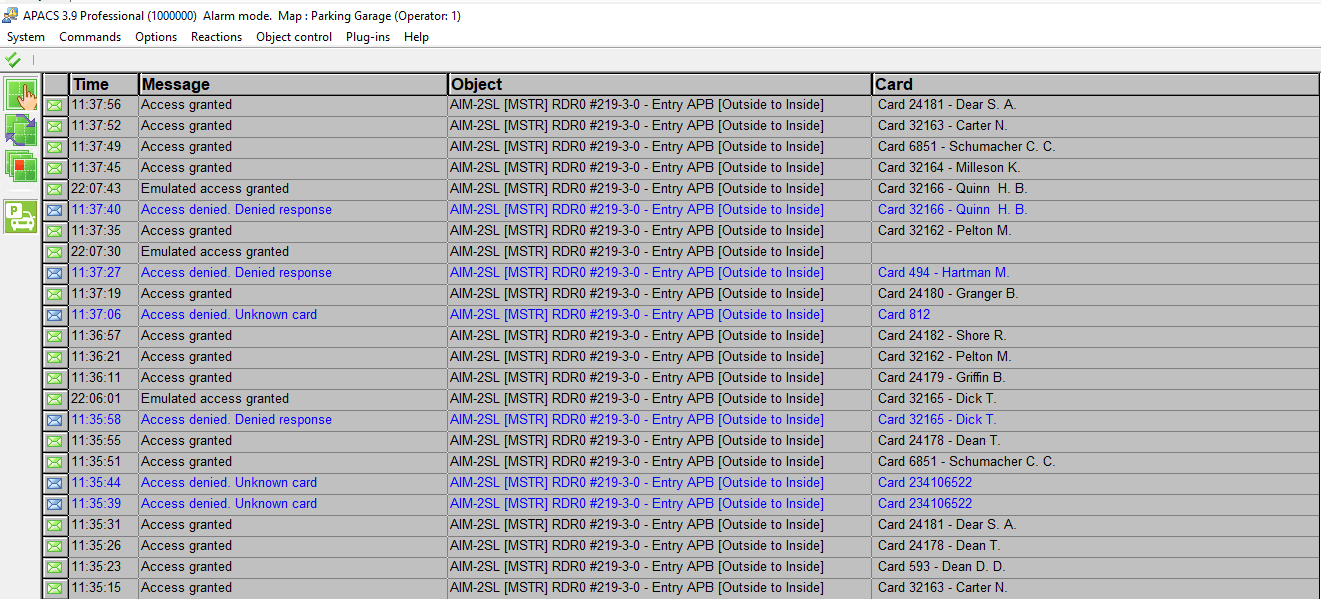The height and width of the screenshot is (599, 1321).
Task: Open the Plug-ins menu
Action: [x=368, y=37]
